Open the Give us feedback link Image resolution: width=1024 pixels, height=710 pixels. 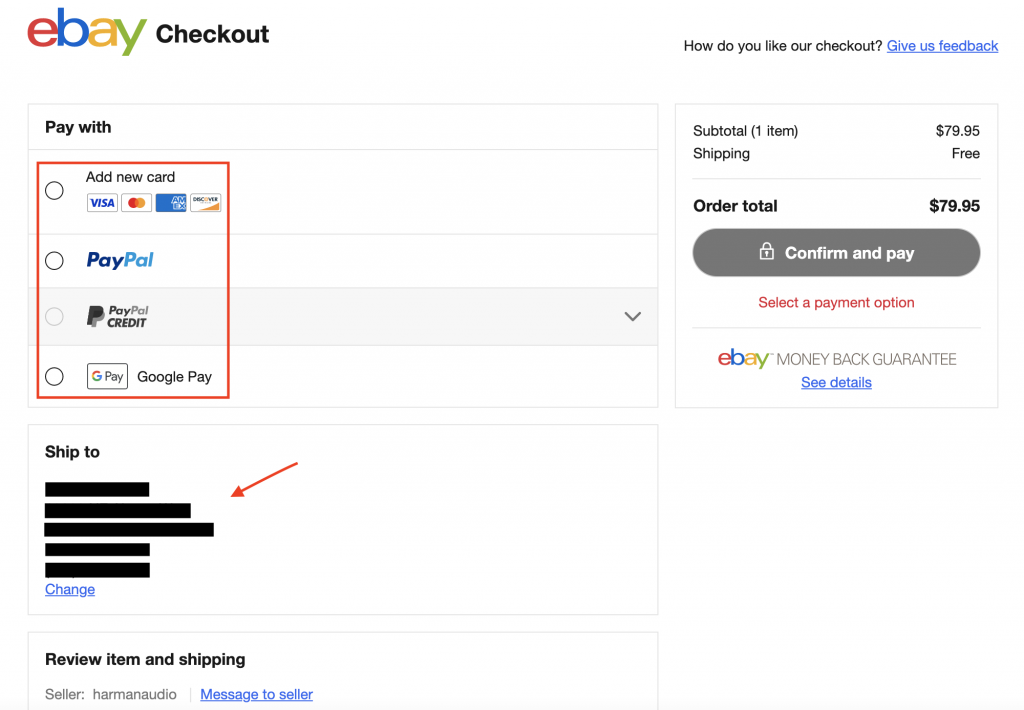point(942,46)
